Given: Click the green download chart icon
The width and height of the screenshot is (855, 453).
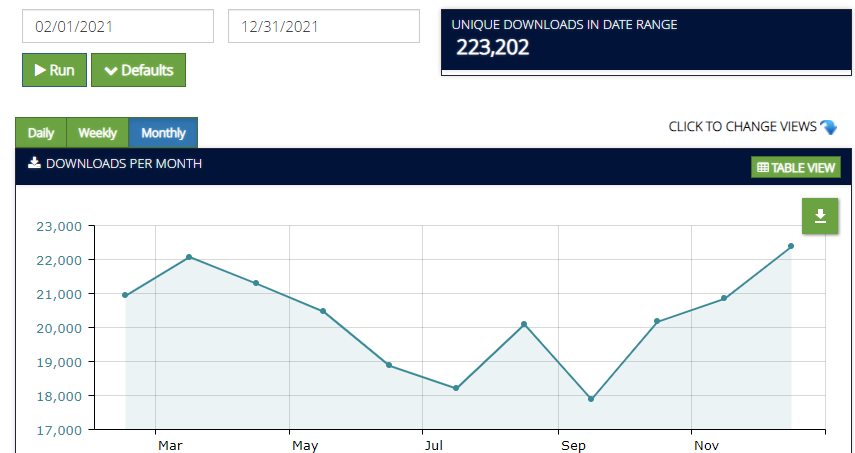Looking at the screenshot, I should pos(820,216).
